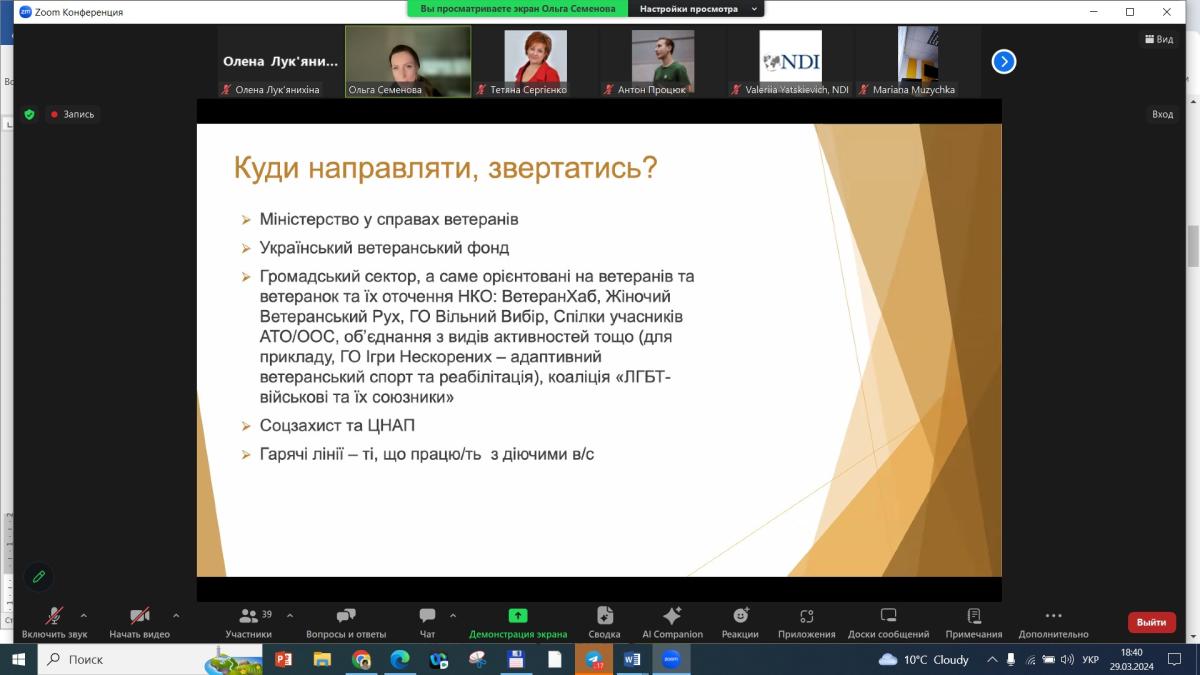Viewport: 1200px width, 675px height.
Task: Open Вопросы и ответы Q&A panel
Action: point(346,622)
